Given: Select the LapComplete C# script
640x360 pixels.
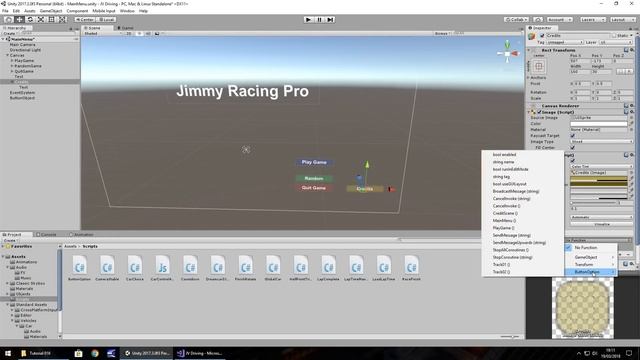Looking at the screenshot, I should pyautogui.click(x=328, y=267).
